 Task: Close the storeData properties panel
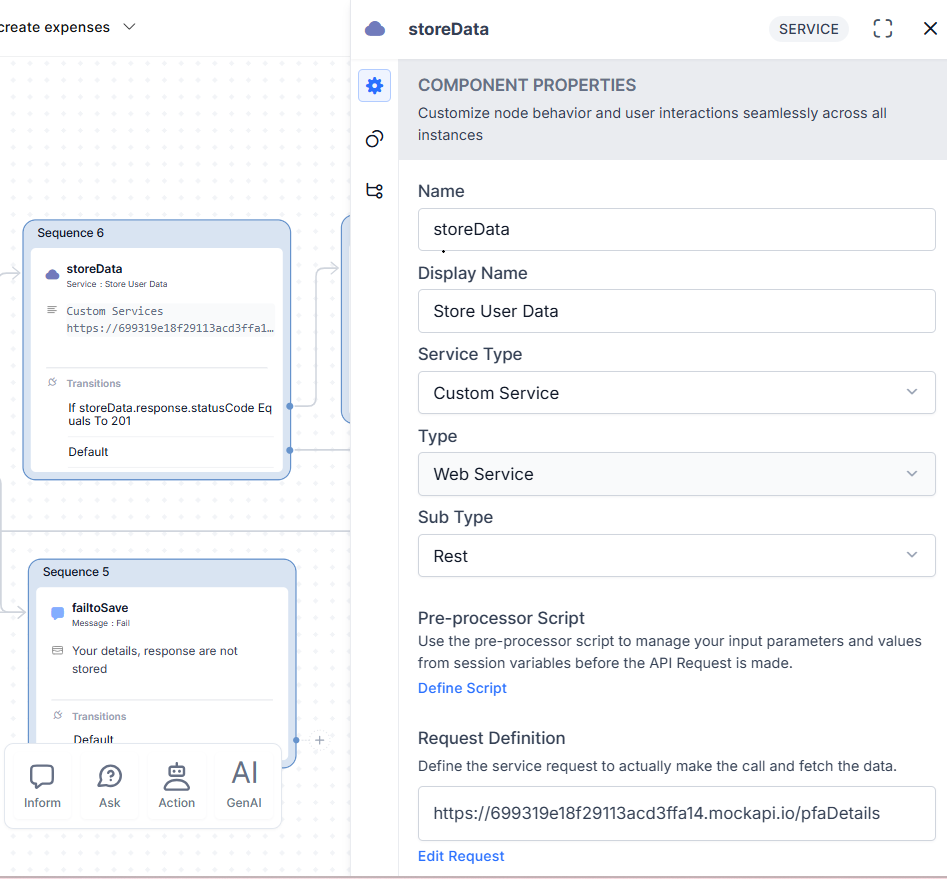[x=929, y=29]
